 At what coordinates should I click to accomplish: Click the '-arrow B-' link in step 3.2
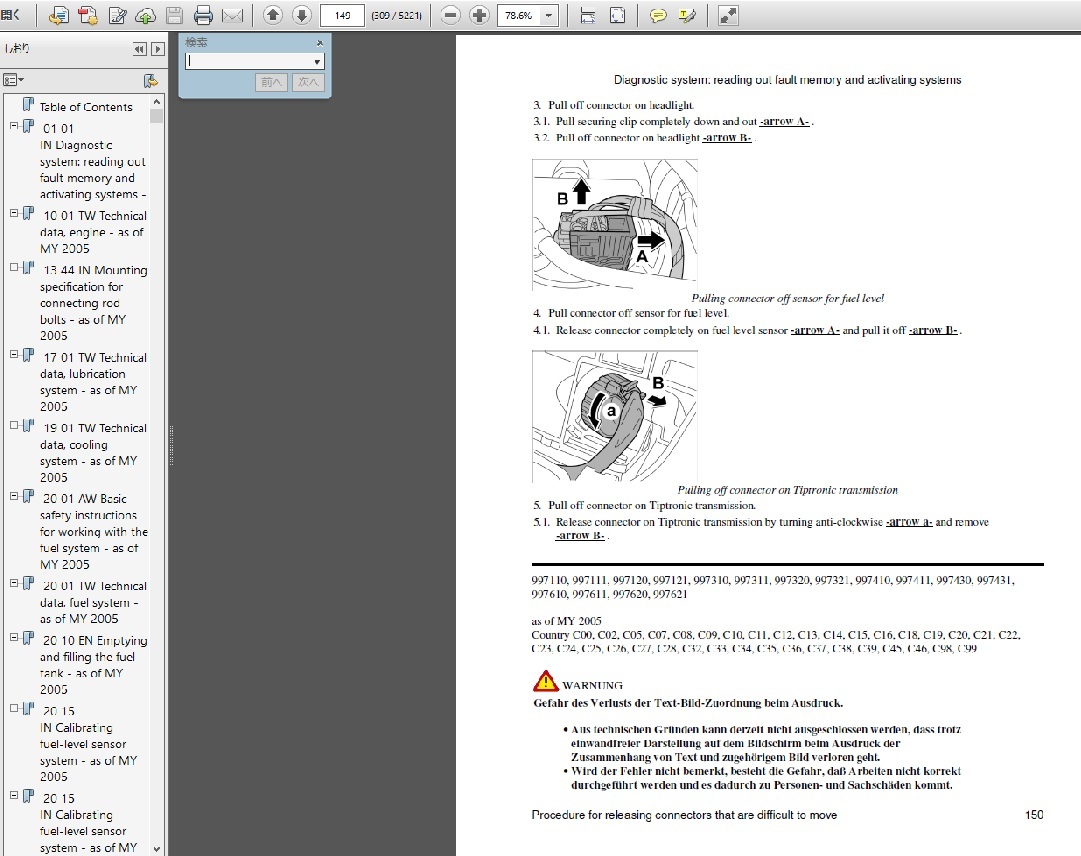pyautogui.click(x=727, y=137)
